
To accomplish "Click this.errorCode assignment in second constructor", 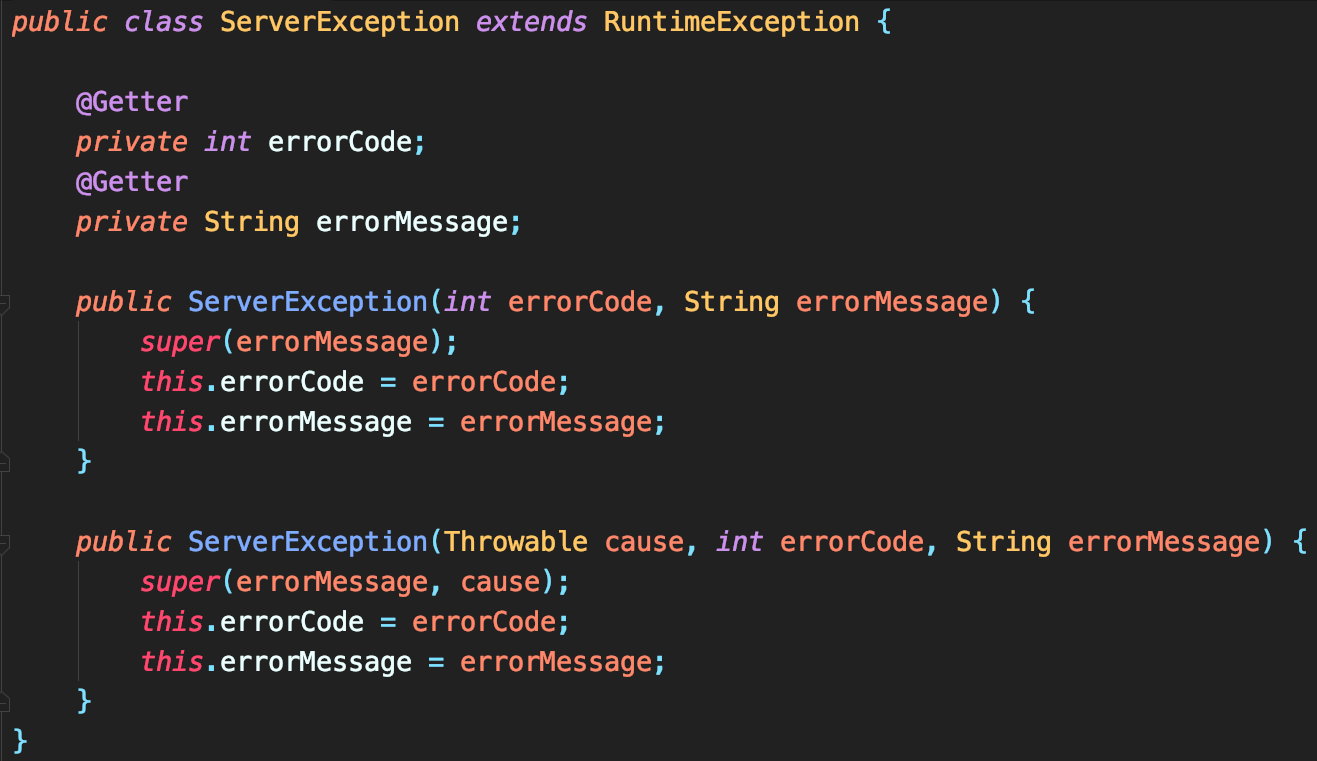I will 291,622.
